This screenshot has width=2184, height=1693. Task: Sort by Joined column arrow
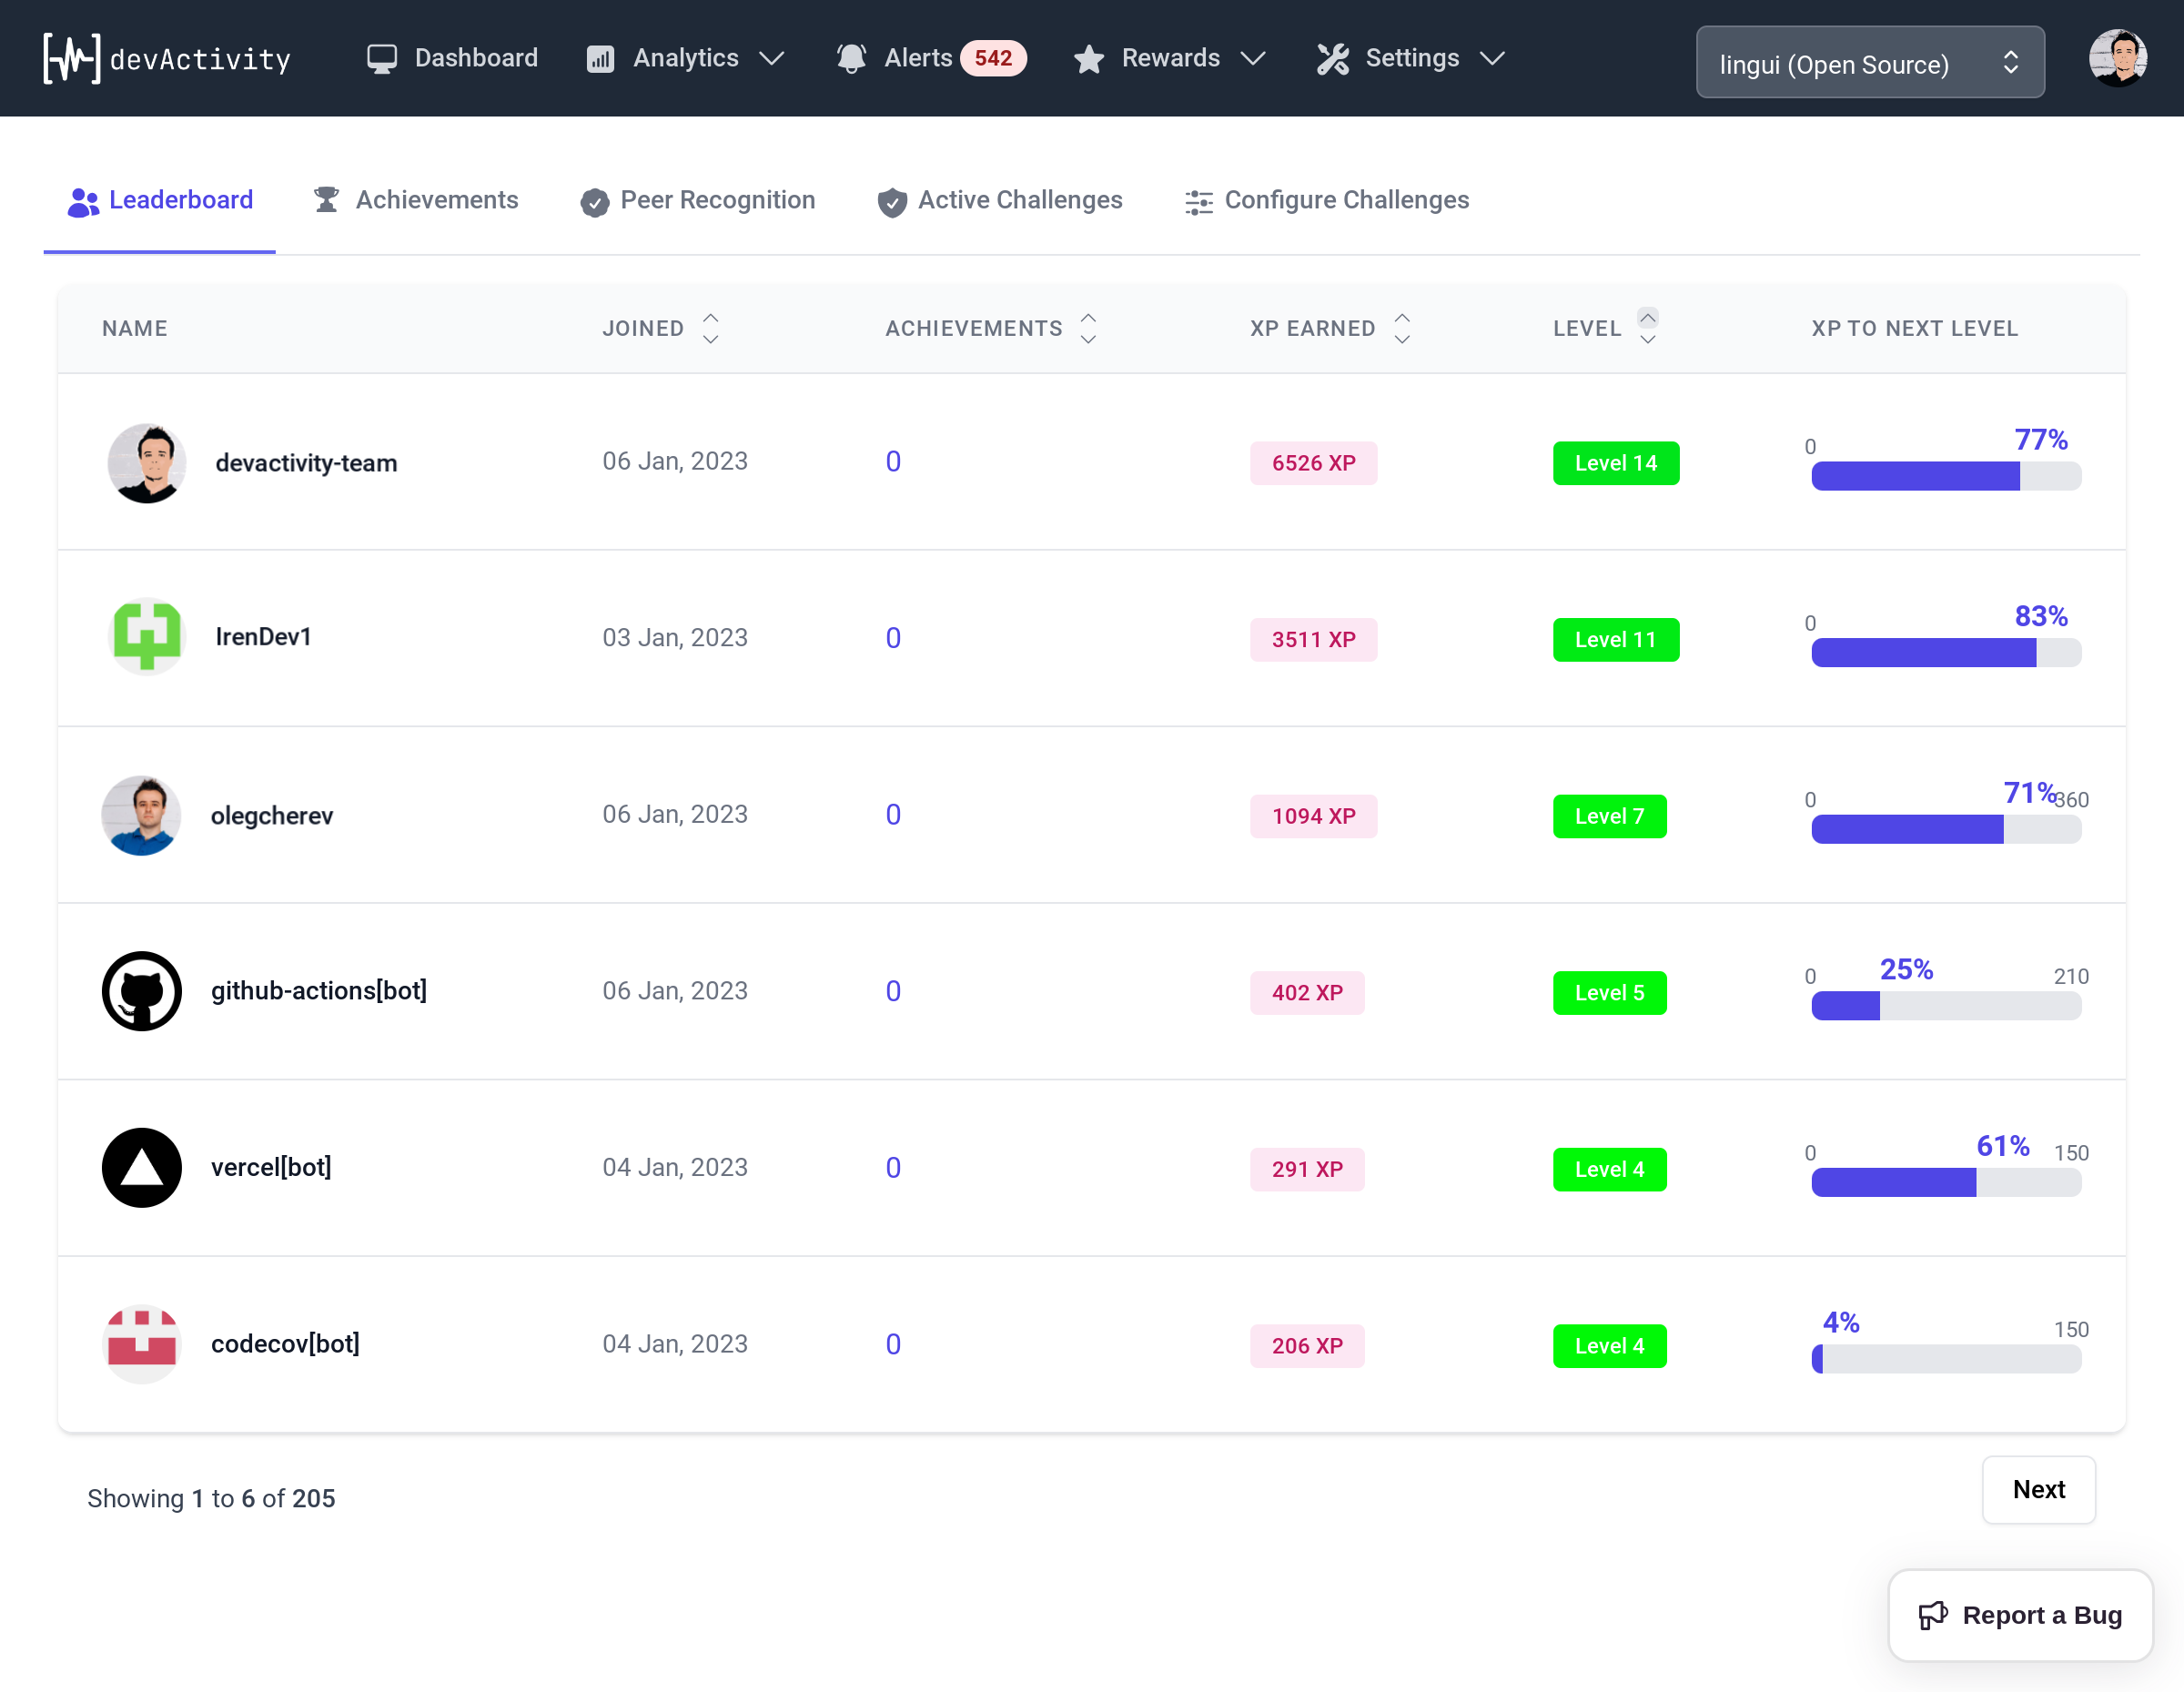pyautogui.click(x=709, y=328)
